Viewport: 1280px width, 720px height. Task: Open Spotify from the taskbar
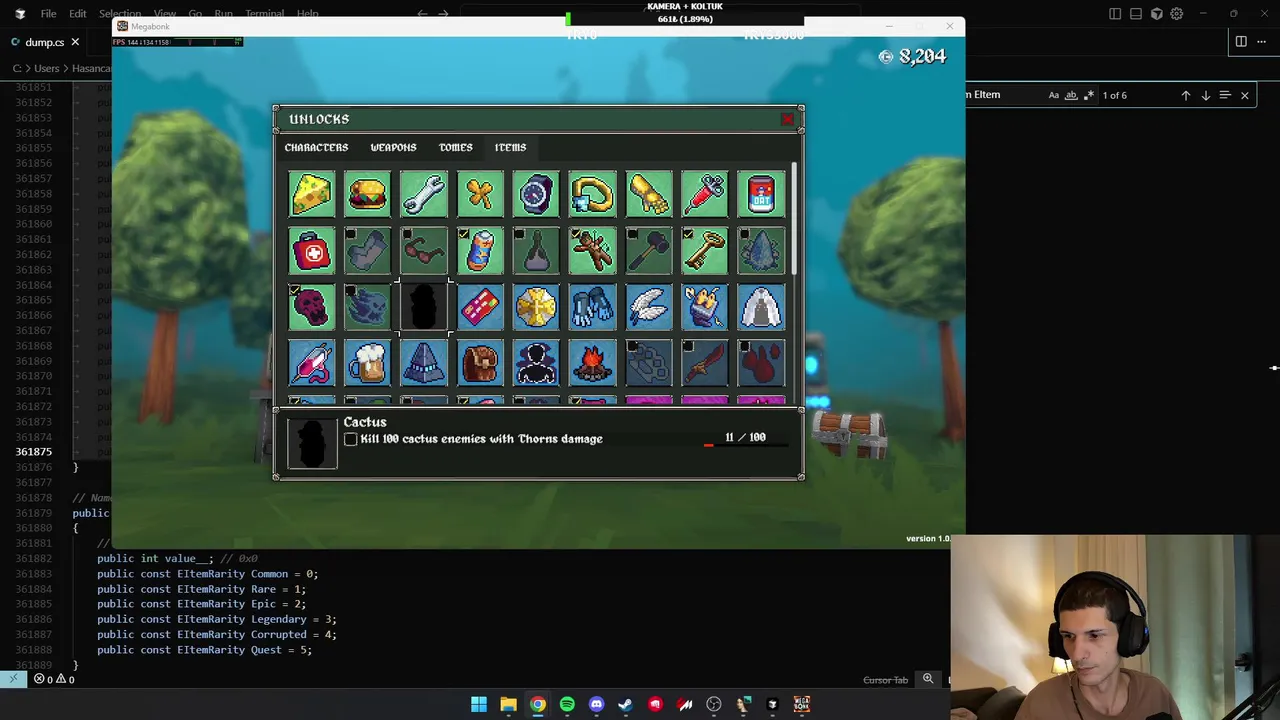tap(567, 704)
